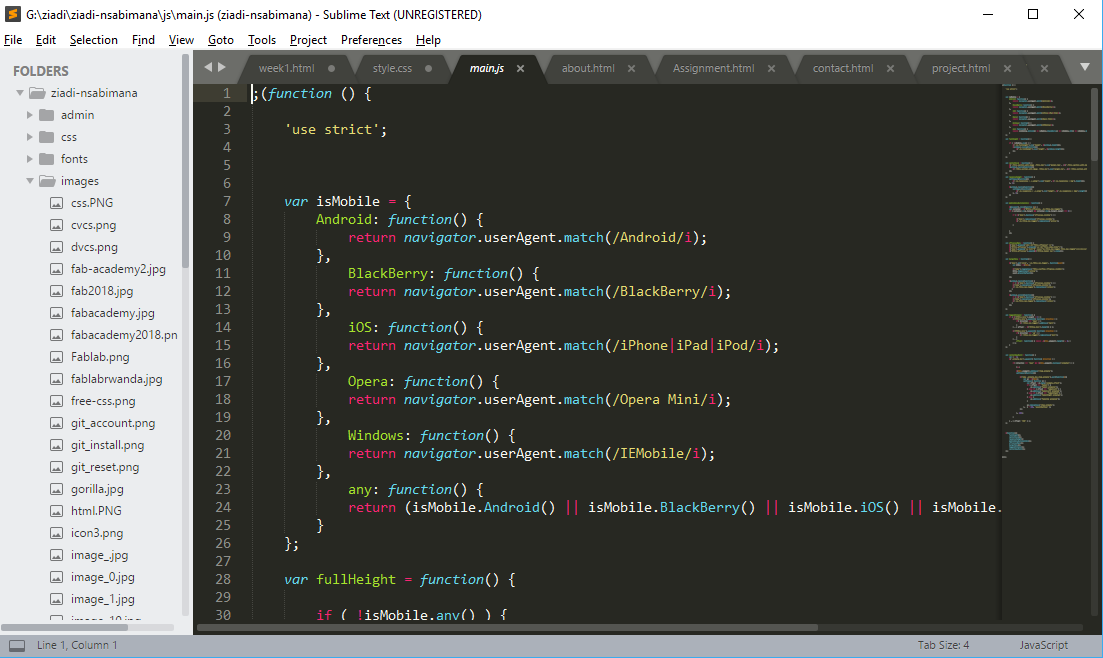Click the unsaved dot on the week1.html tab
1103x658 pixels.
(331, 68)
